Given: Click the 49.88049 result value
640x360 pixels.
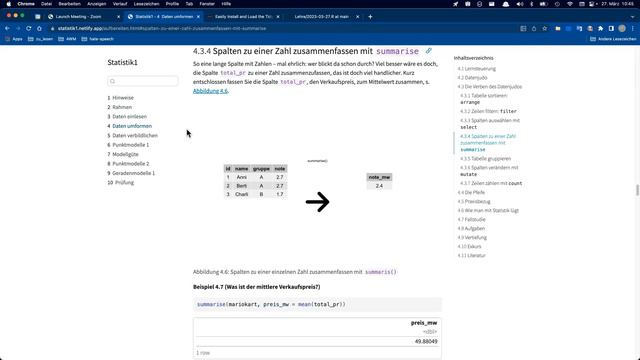Looking at the screenshot, I should (426, 341).
